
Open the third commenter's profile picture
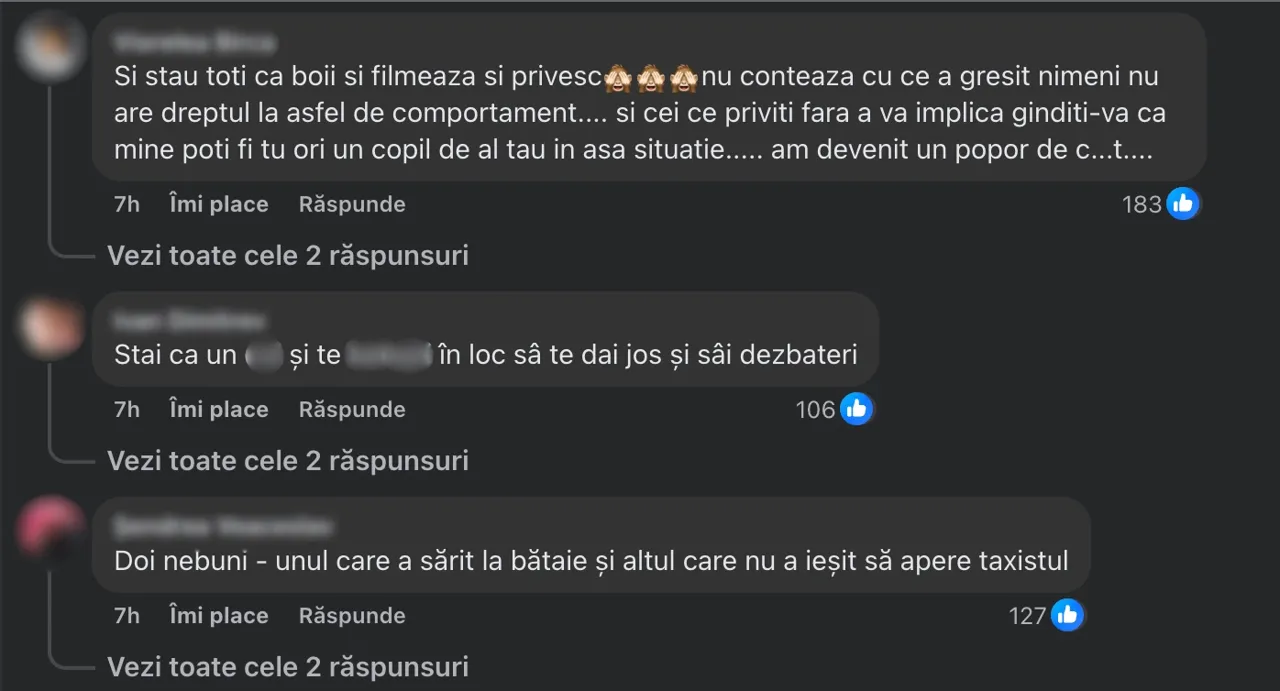click(51, 530)
